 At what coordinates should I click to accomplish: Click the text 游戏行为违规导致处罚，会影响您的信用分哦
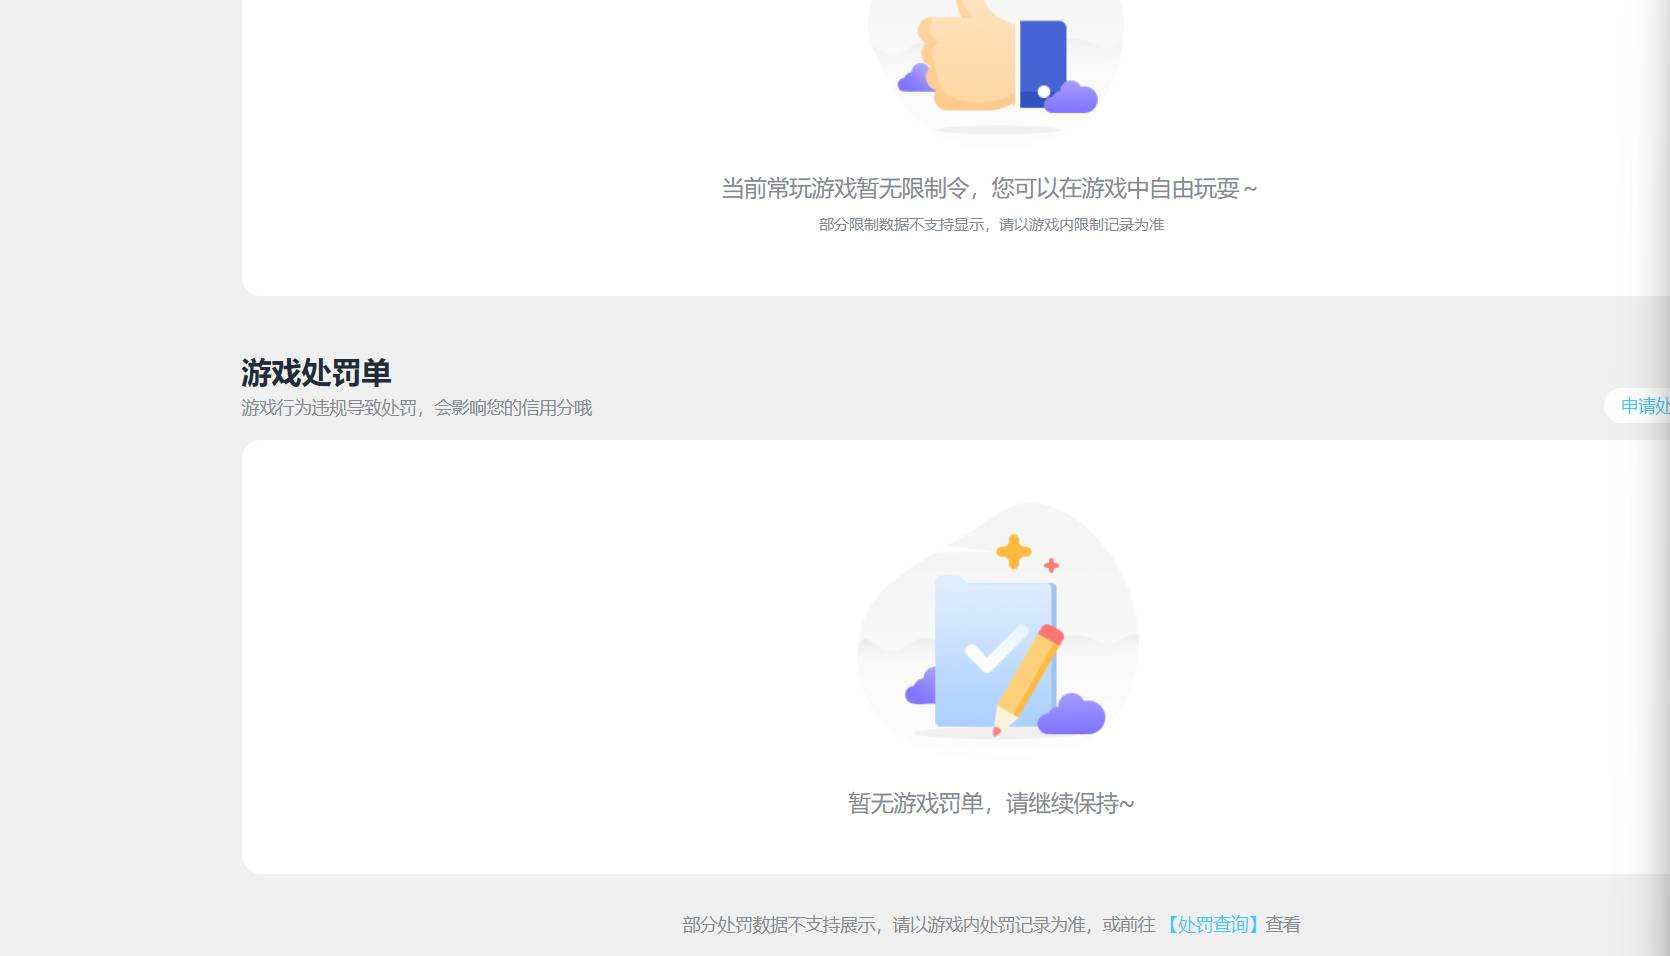coord(417,408)
